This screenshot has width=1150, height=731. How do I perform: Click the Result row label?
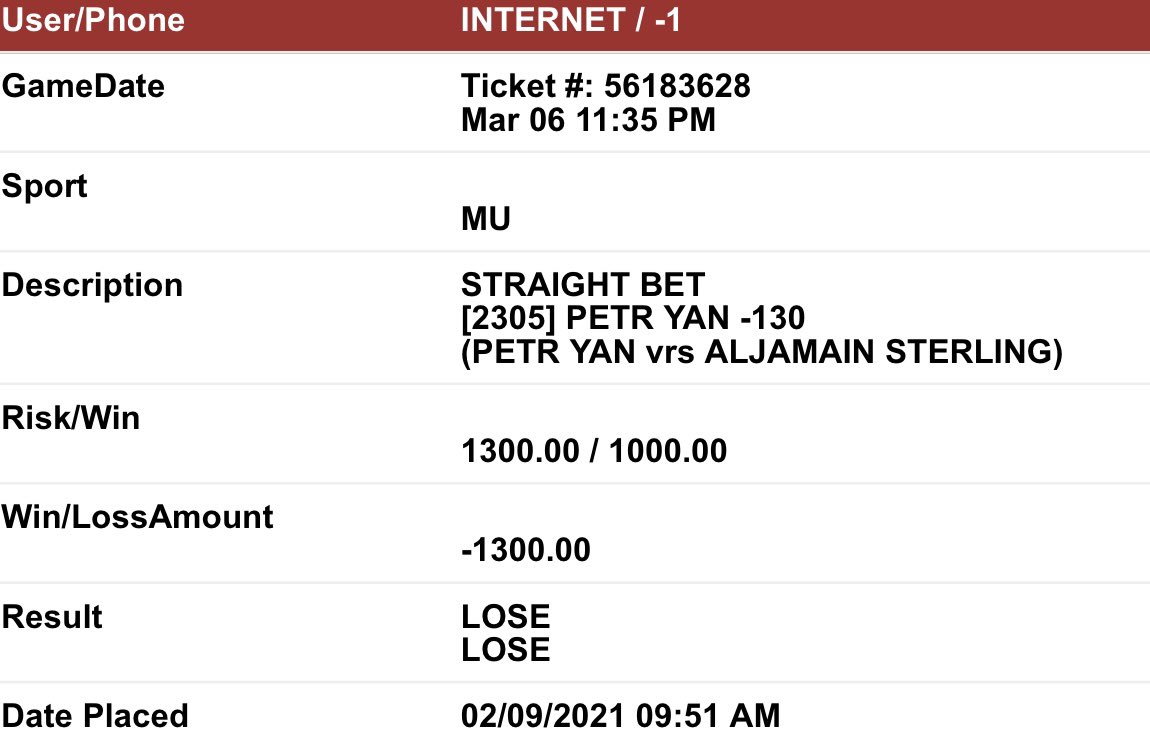point(52,617)
